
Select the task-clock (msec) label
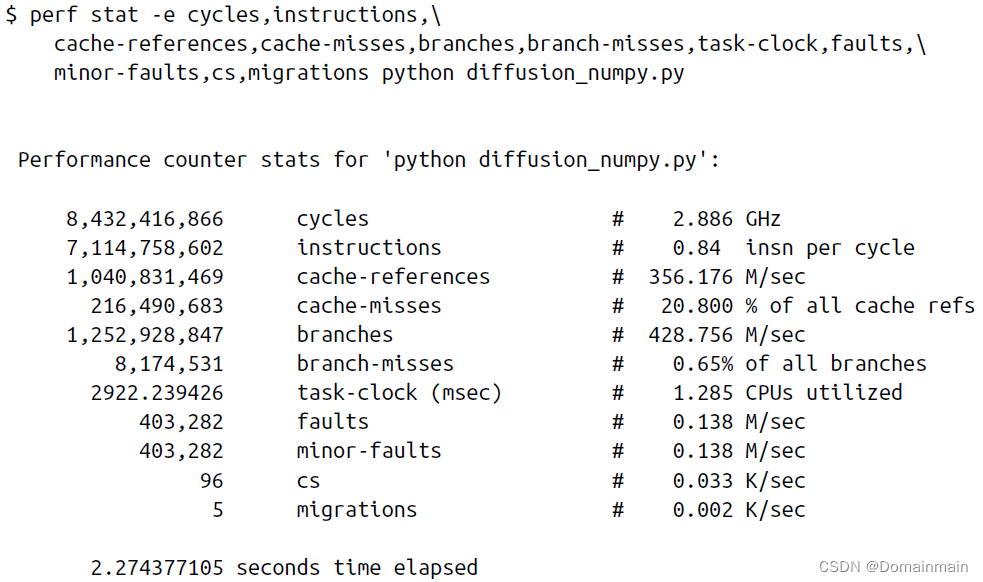399,393
